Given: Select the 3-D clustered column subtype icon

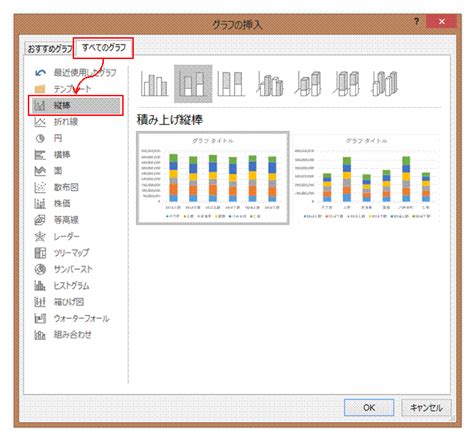Looking at the screenshot, I should tap(270, 84).
